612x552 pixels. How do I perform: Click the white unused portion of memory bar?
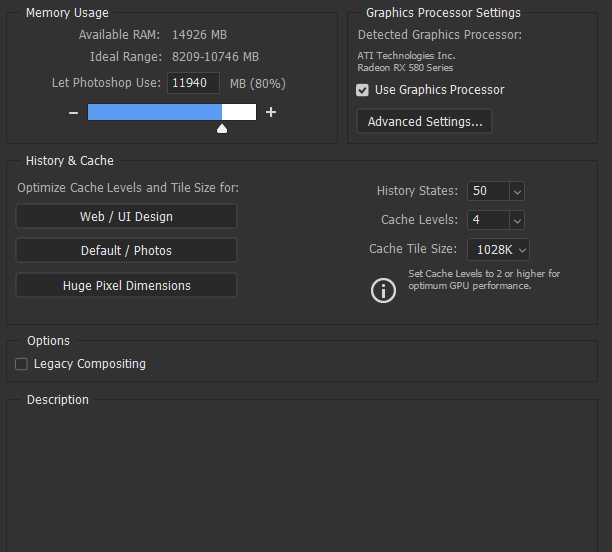239,112
